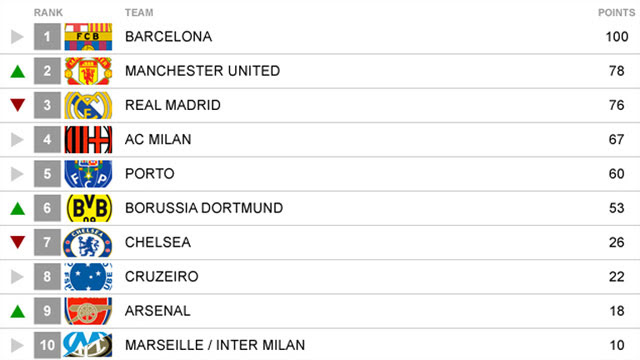
Task: Click the FC Barcelona crest logo
Action: tap(88, 37)
